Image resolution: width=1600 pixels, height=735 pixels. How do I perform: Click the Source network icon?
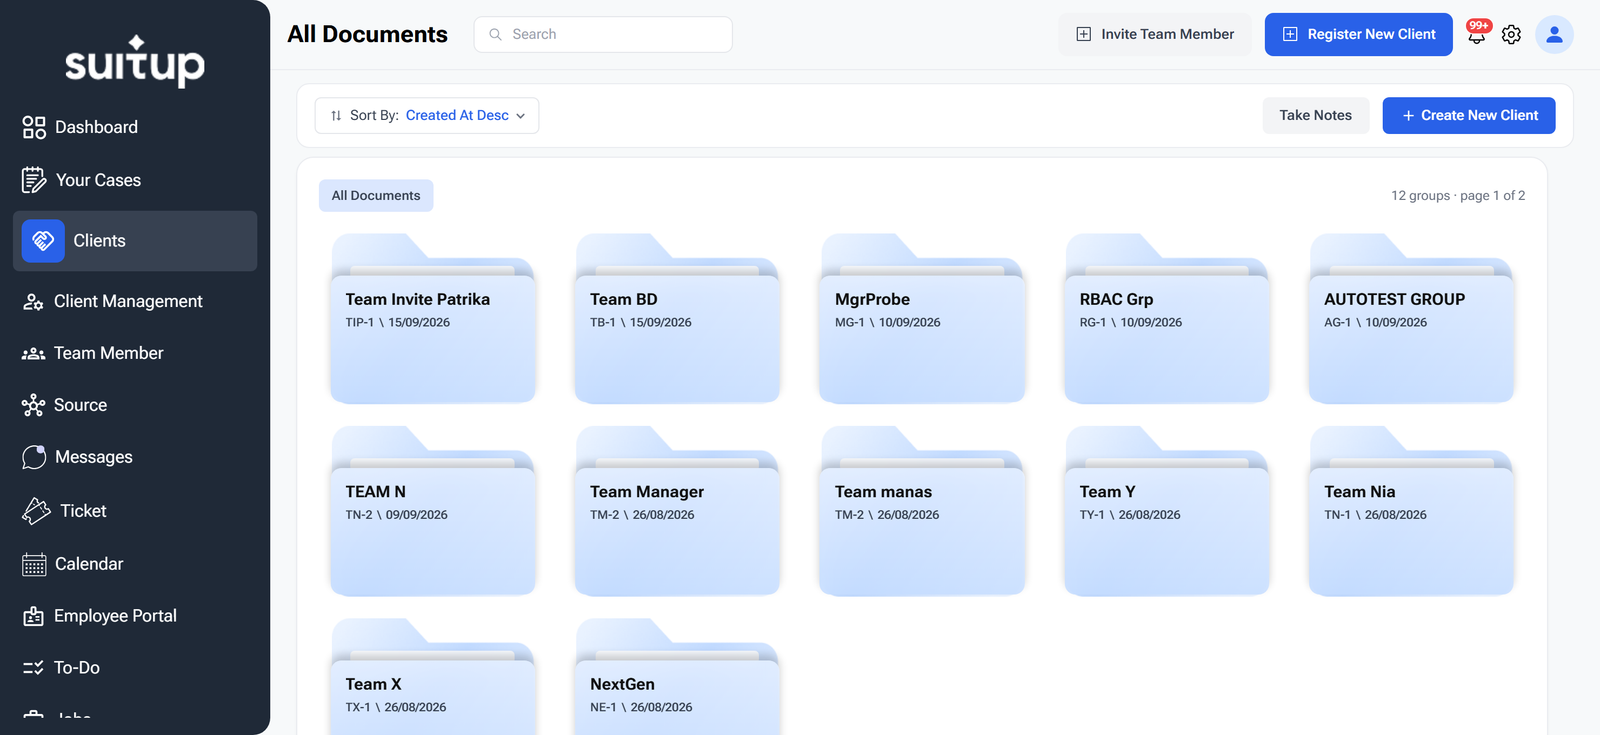[33, 405]
